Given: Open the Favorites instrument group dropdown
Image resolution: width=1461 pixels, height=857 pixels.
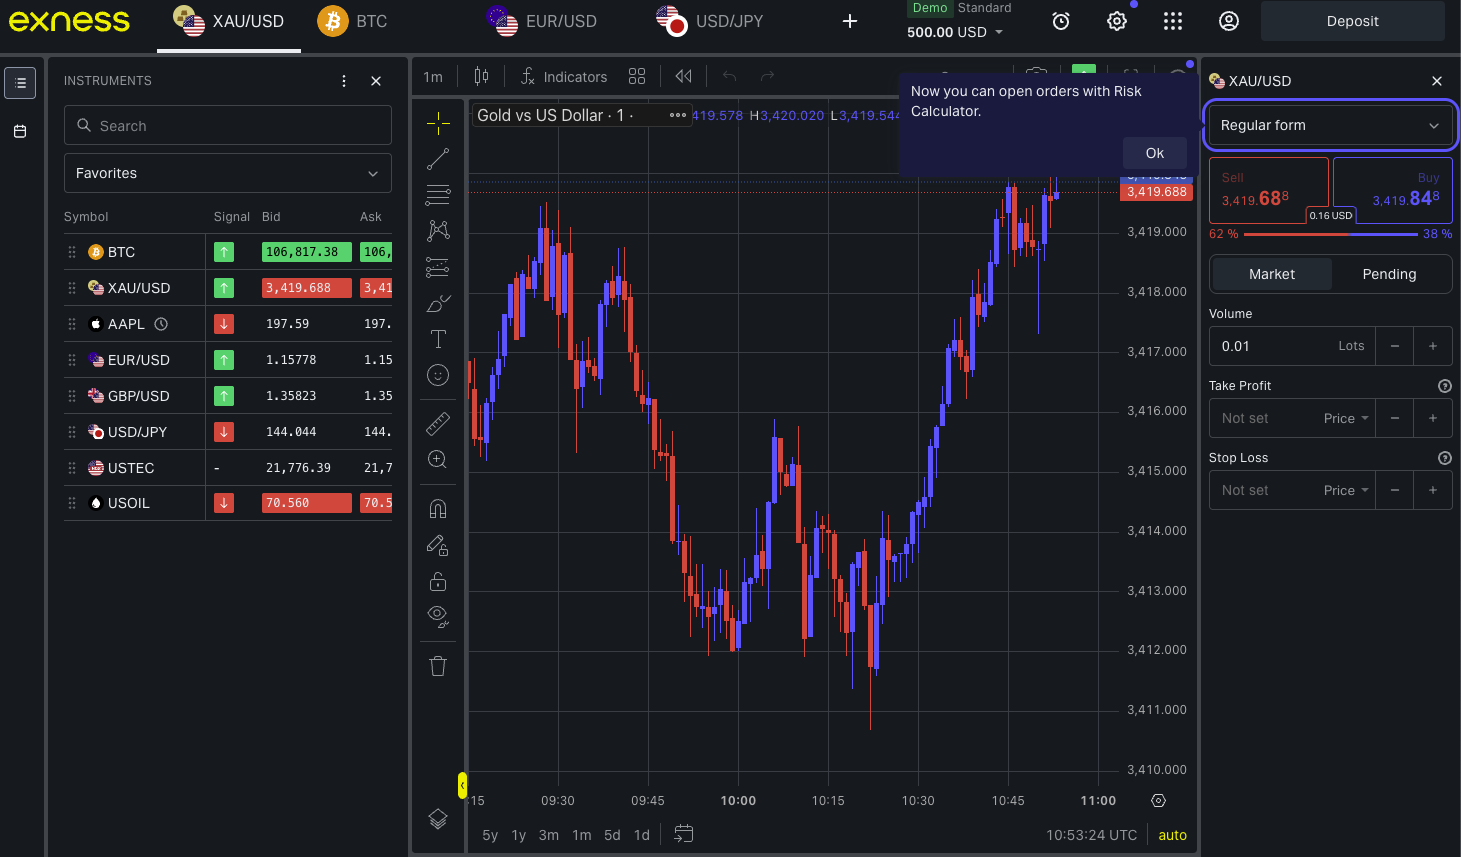Looking at the screenshot, I should (x=228, y=173).
